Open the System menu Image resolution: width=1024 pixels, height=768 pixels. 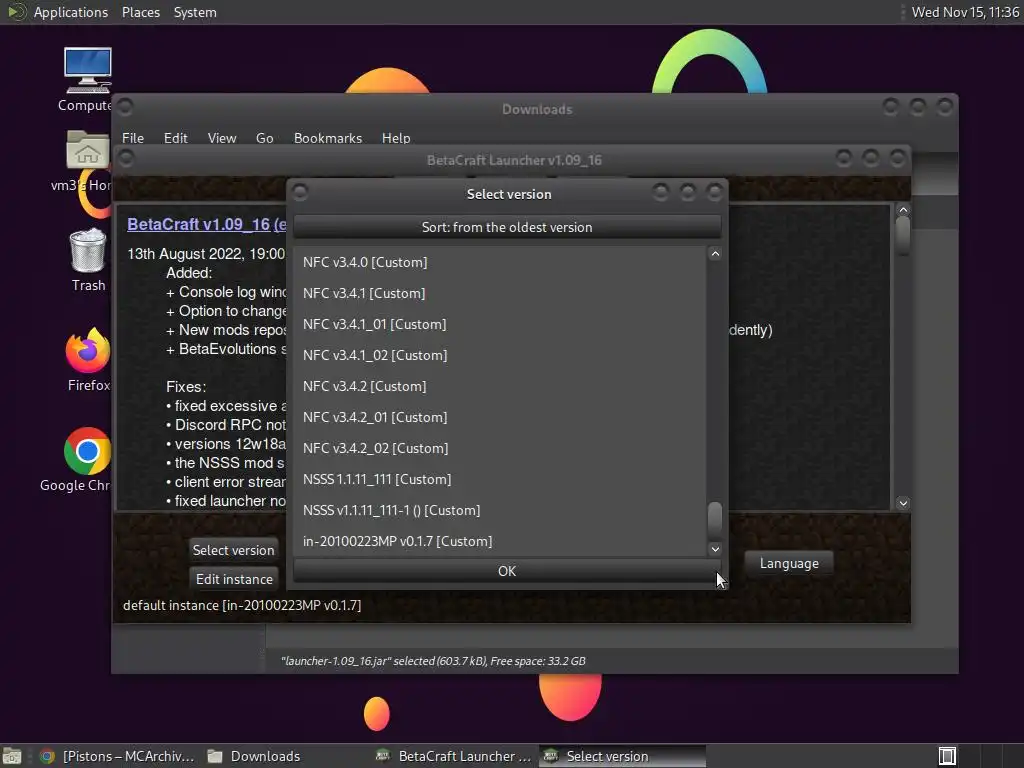click(x=195, y=12)
